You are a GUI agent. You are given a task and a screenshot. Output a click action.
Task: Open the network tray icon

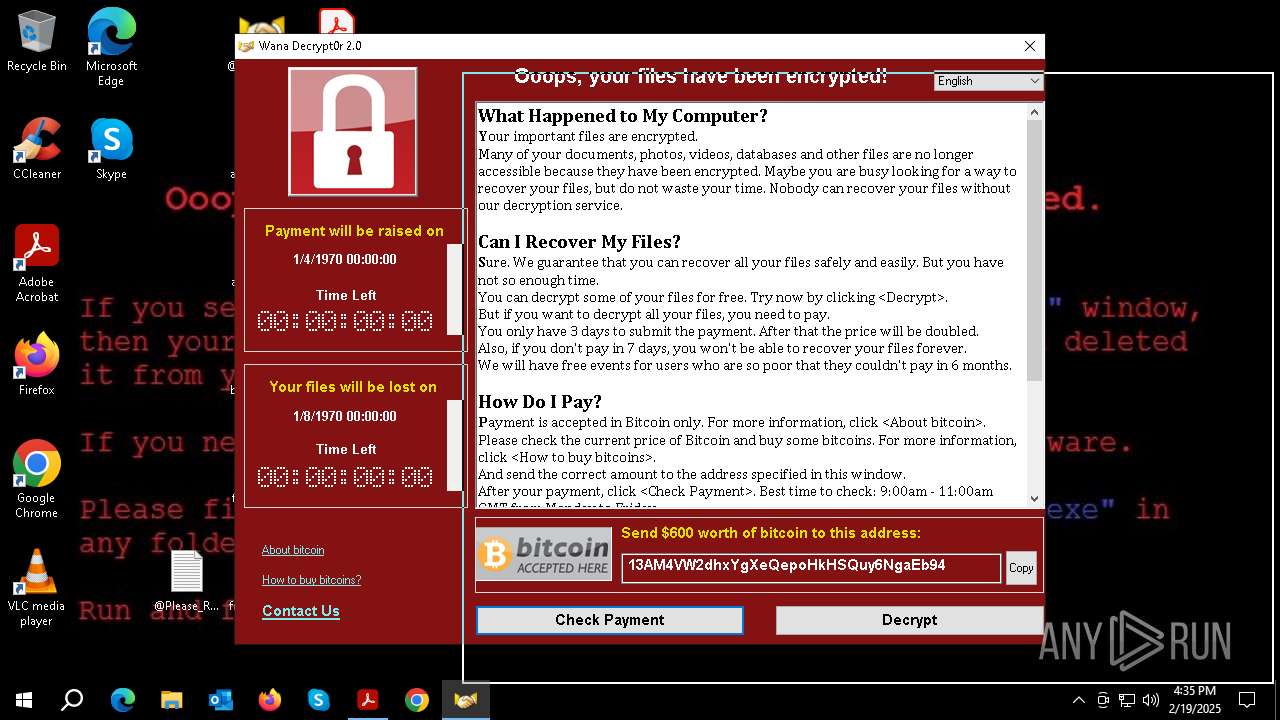coord(1127,700)
